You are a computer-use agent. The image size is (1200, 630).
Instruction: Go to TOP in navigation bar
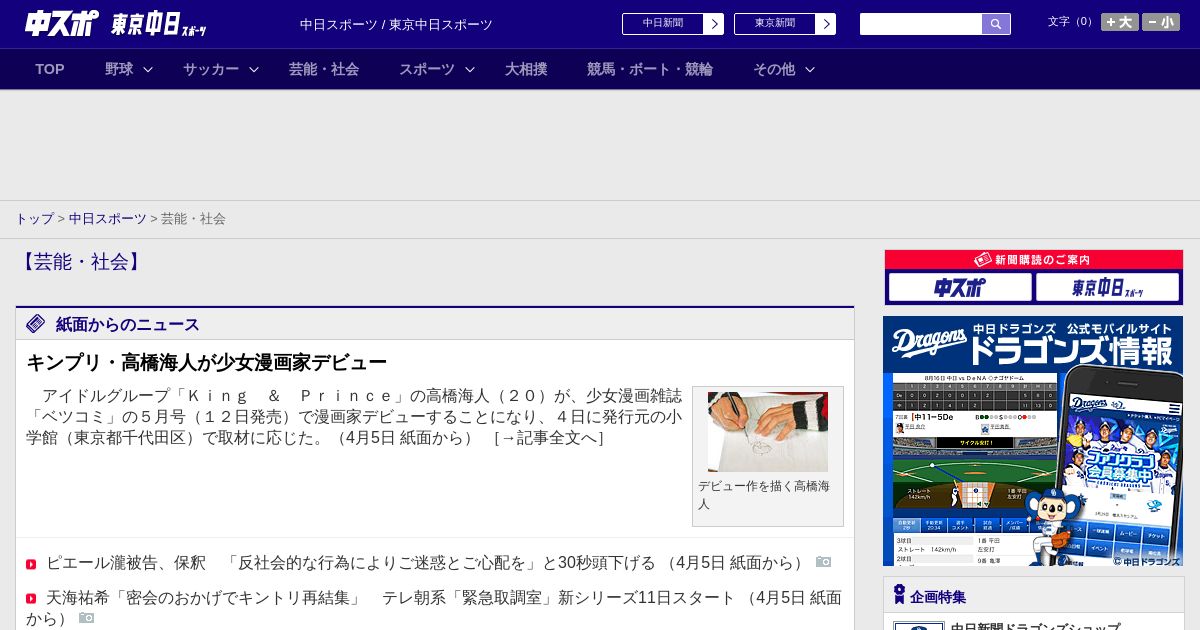(50, 69)
